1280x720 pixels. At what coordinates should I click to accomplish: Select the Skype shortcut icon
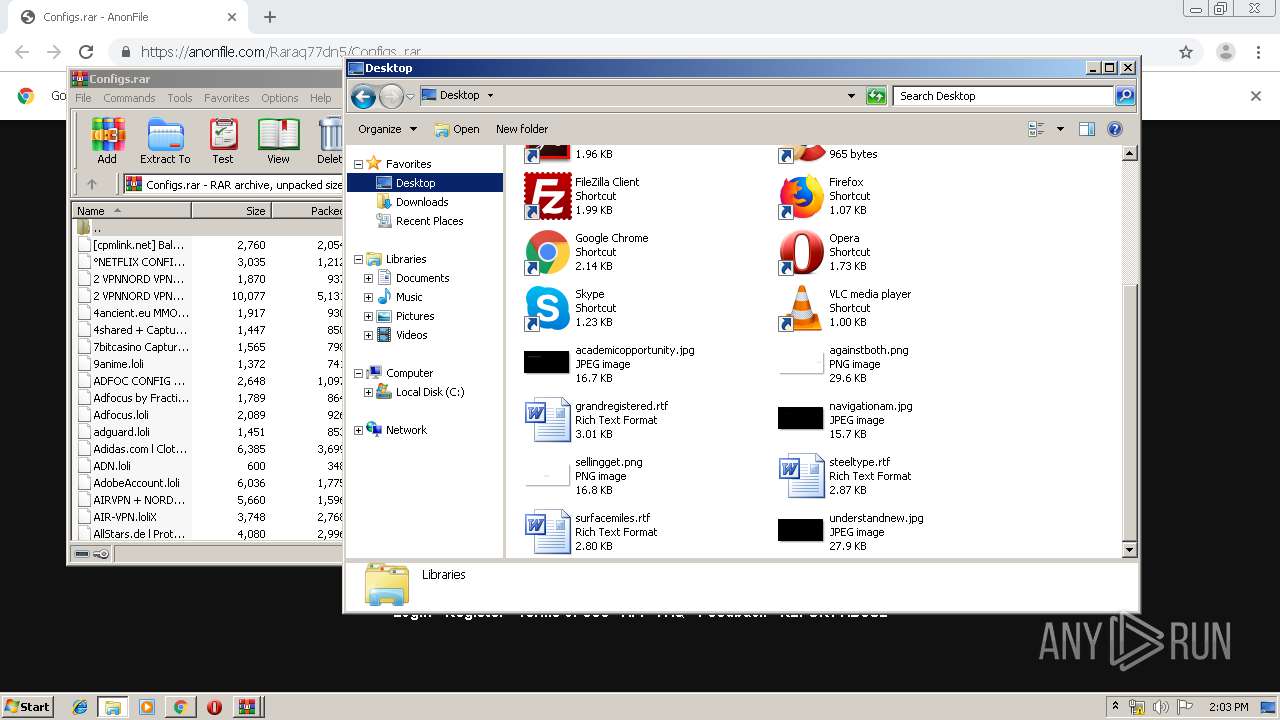coord(547,308)
